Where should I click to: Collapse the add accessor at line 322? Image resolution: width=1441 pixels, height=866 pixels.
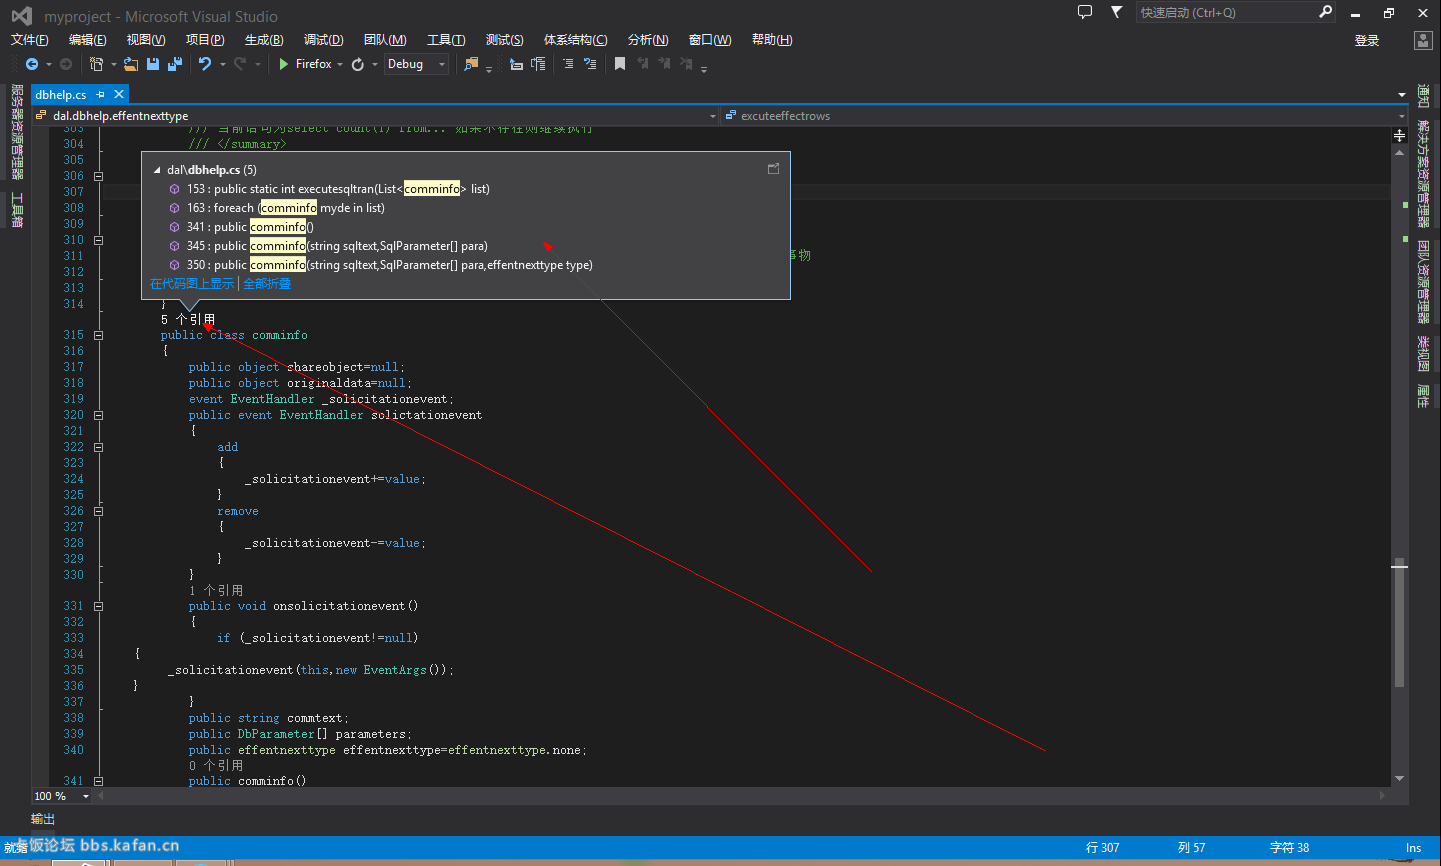[x=98, y=447]
